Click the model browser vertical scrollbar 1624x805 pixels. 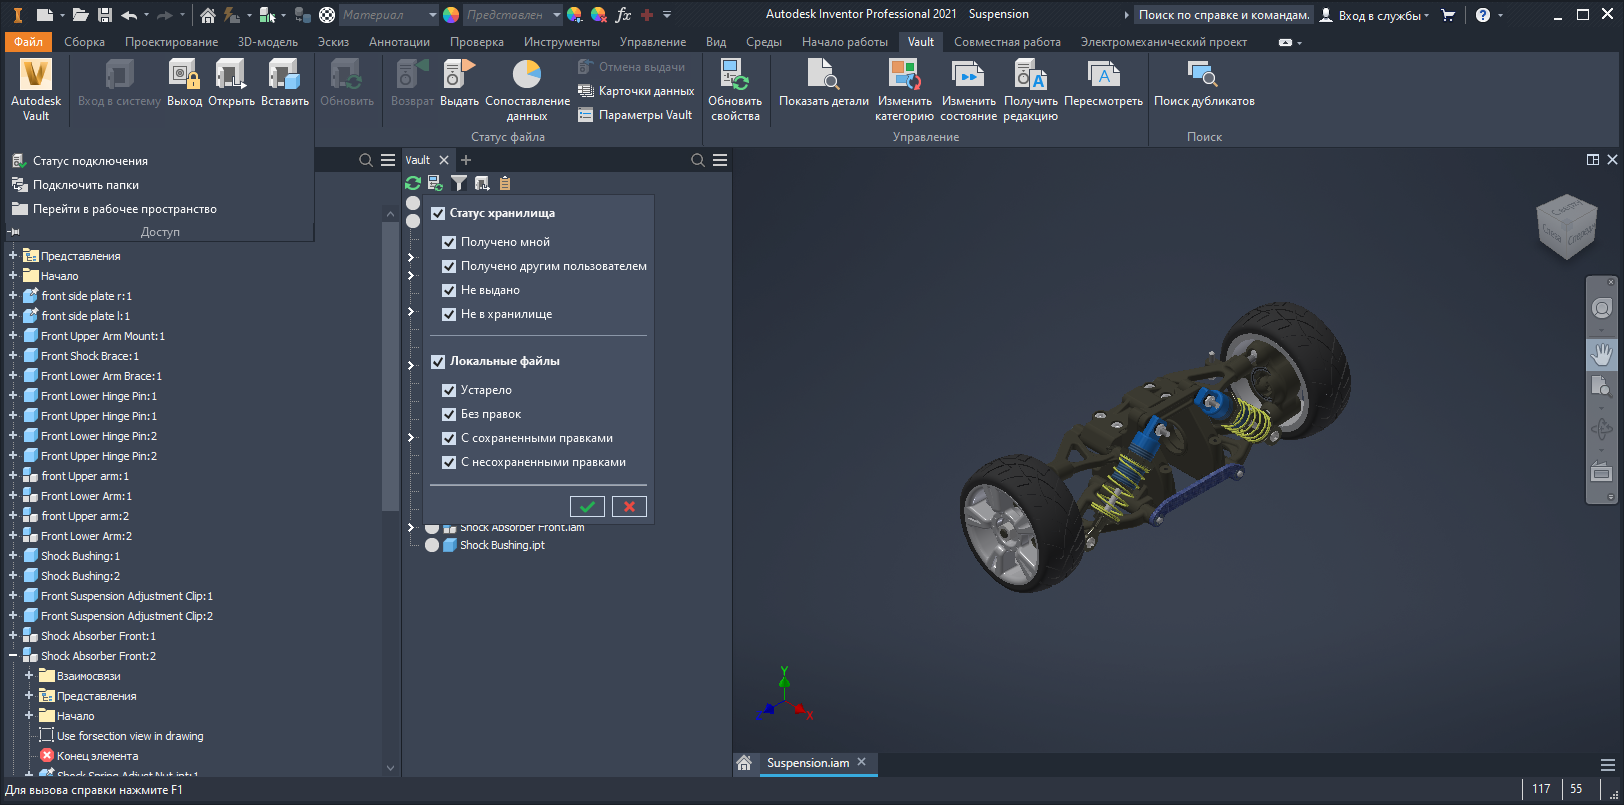click(390, 365)
